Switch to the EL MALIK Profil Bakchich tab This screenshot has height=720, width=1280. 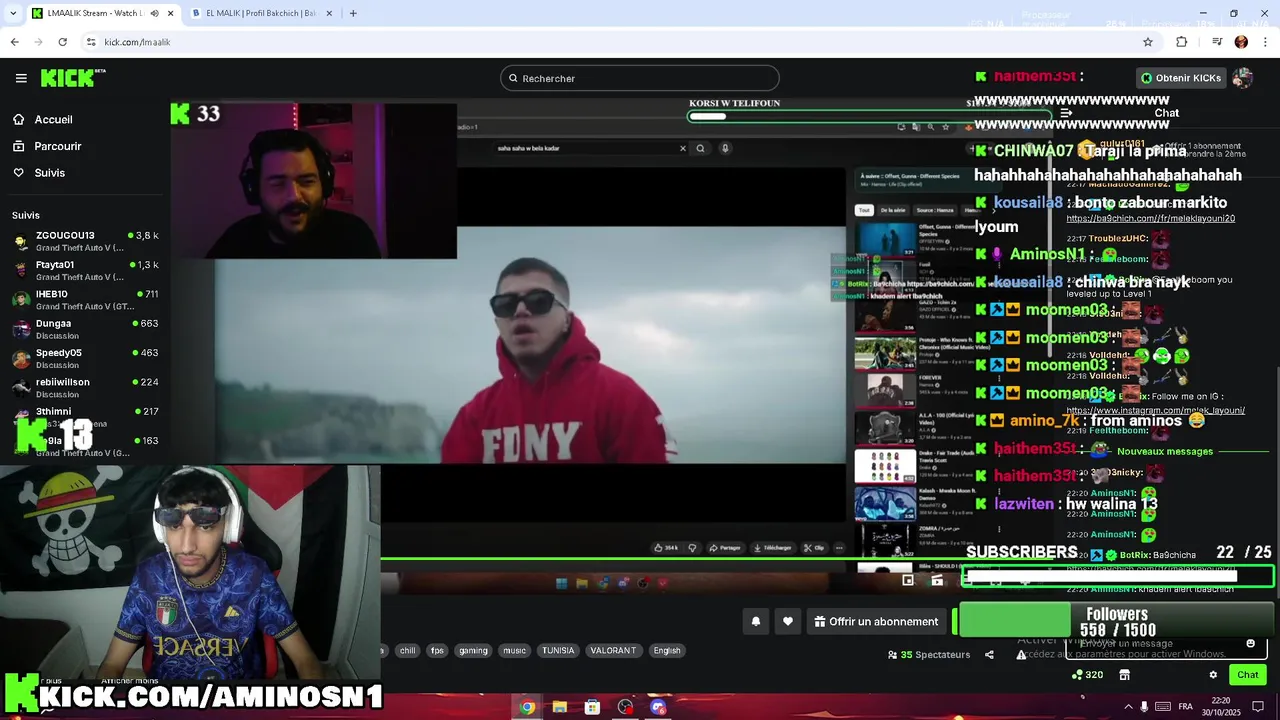click(262, 13)
